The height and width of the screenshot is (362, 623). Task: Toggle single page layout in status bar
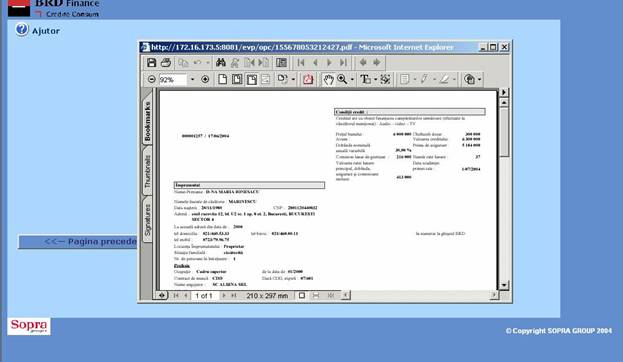point(302,295)
